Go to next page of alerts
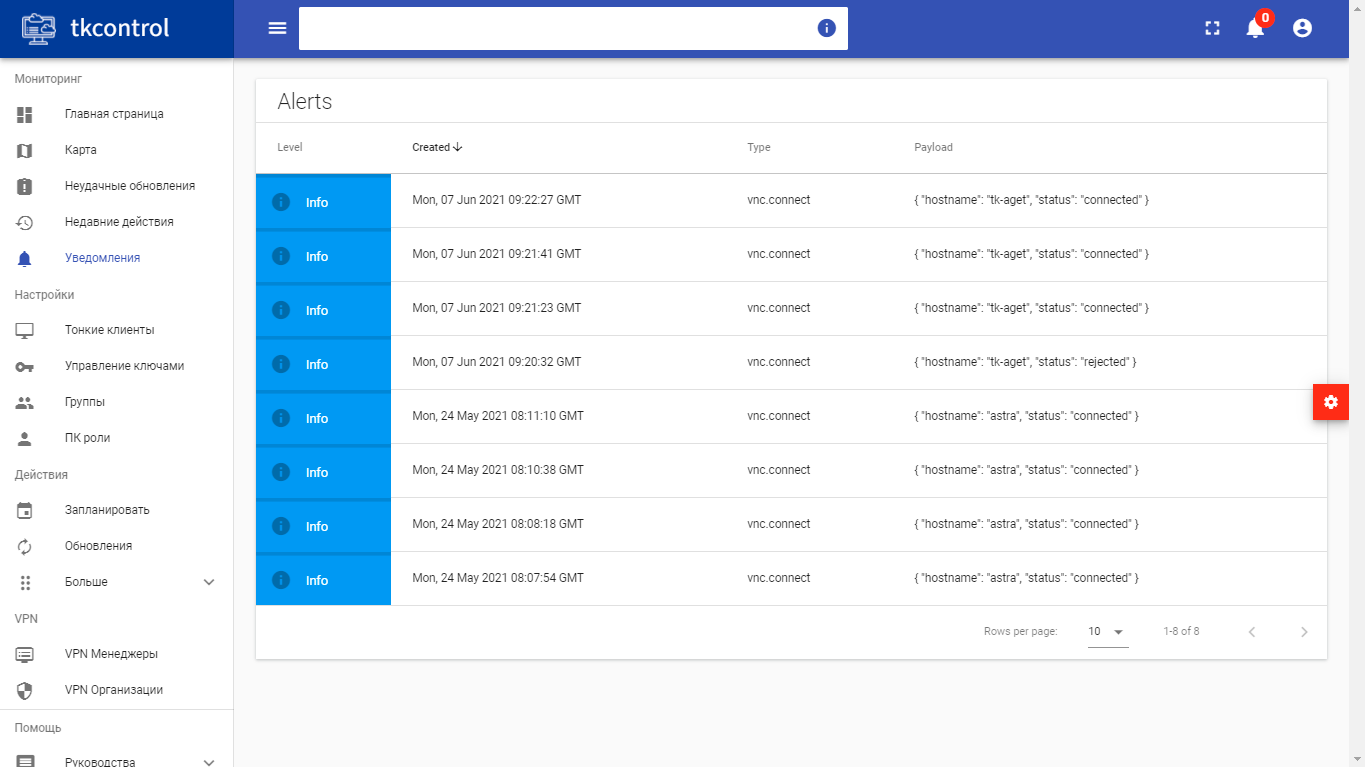This screenshot has height=767, width=1365. 1303,632
